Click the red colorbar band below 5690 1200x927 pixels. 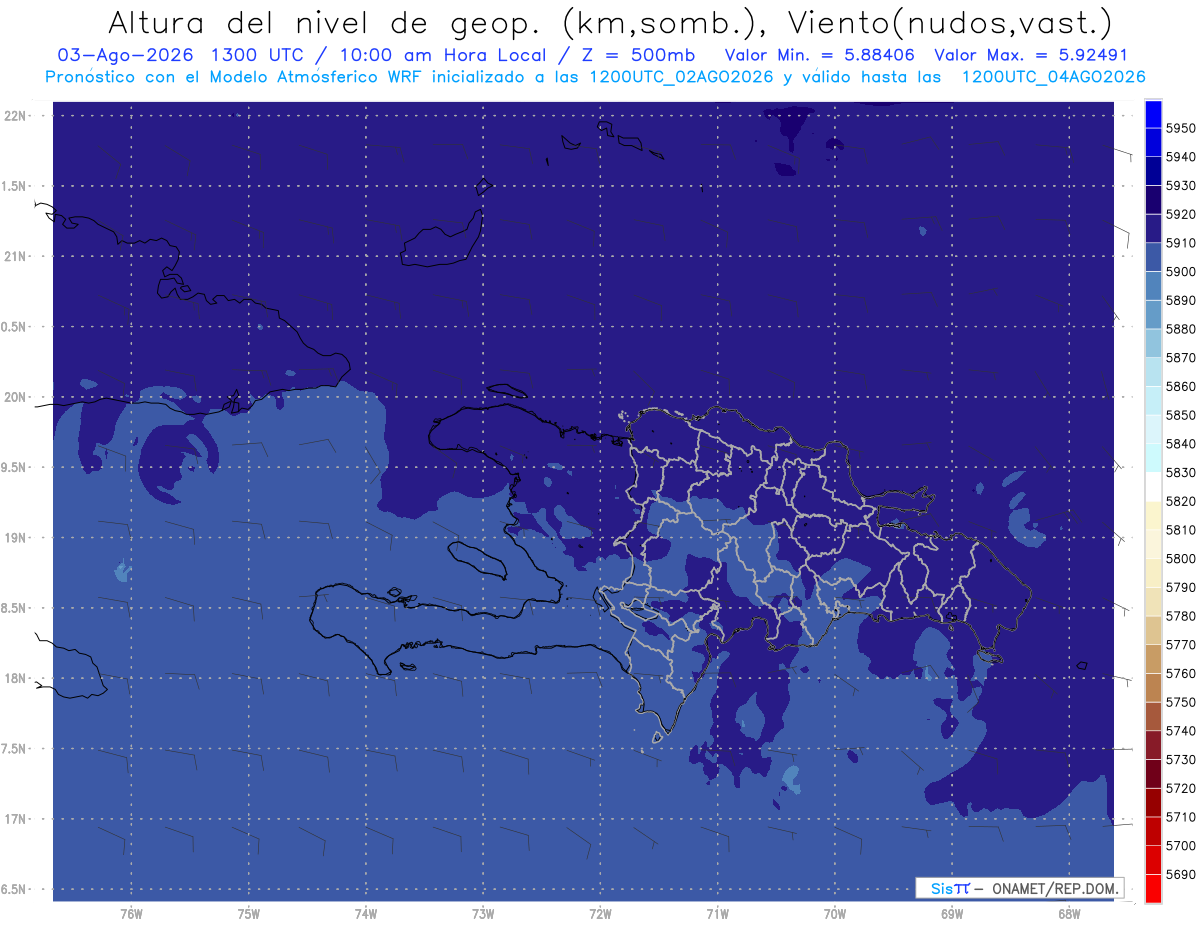1153,888
